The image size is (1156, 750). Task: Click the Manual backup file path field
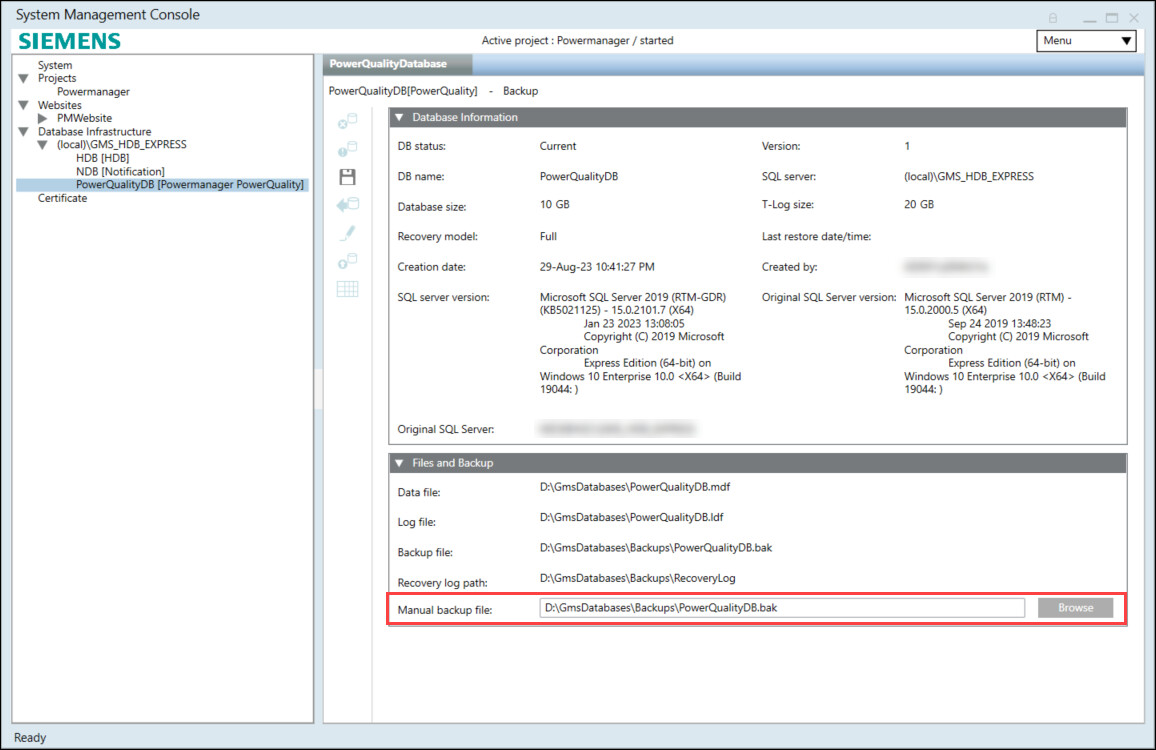click(x=781, y=608)
